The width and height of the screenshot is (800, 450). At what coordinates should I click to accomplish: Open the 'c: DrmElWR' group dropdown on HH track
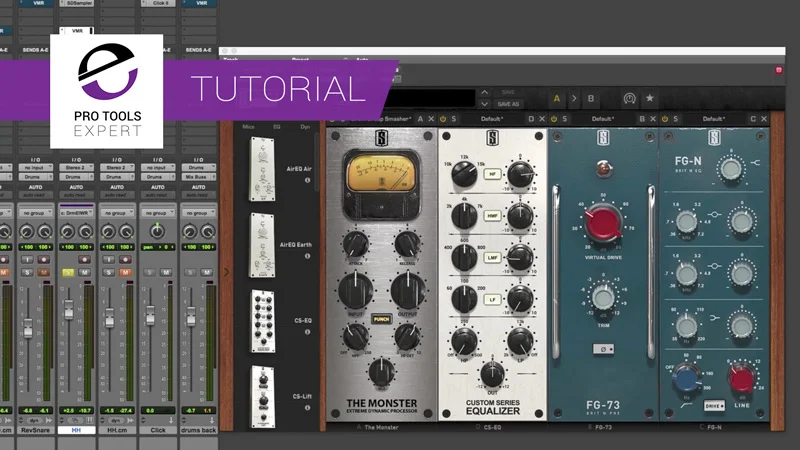pos(77,213)
